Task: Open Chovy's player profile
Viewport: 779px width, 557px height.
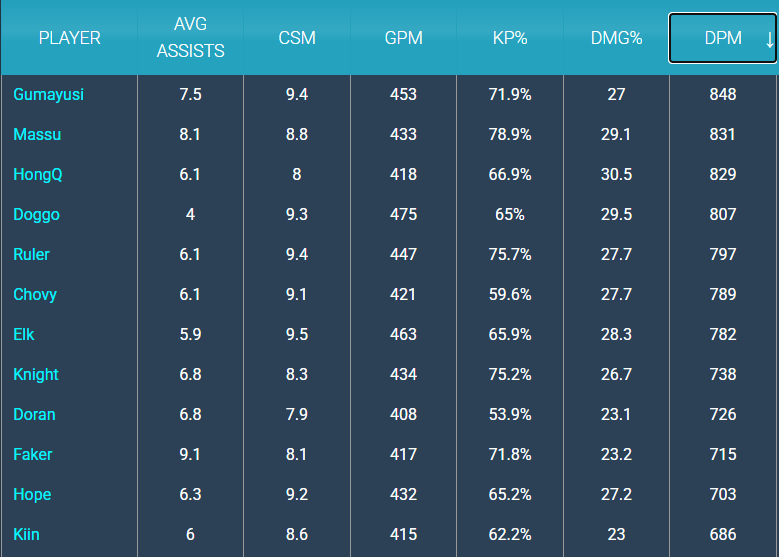Action: 35,294
